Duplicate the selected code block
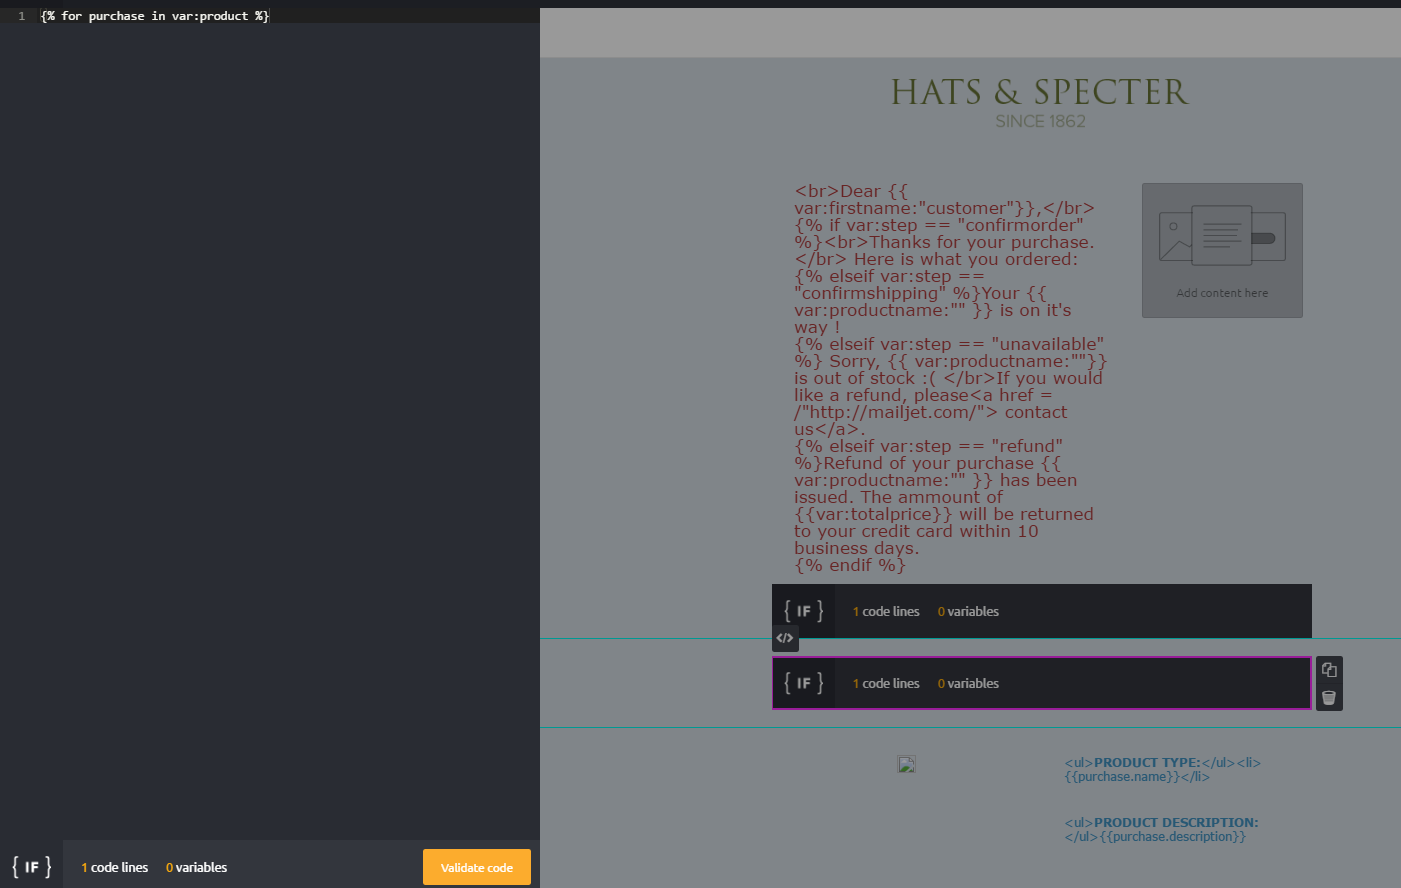The image size is (1401, 888). point(1329,670)
